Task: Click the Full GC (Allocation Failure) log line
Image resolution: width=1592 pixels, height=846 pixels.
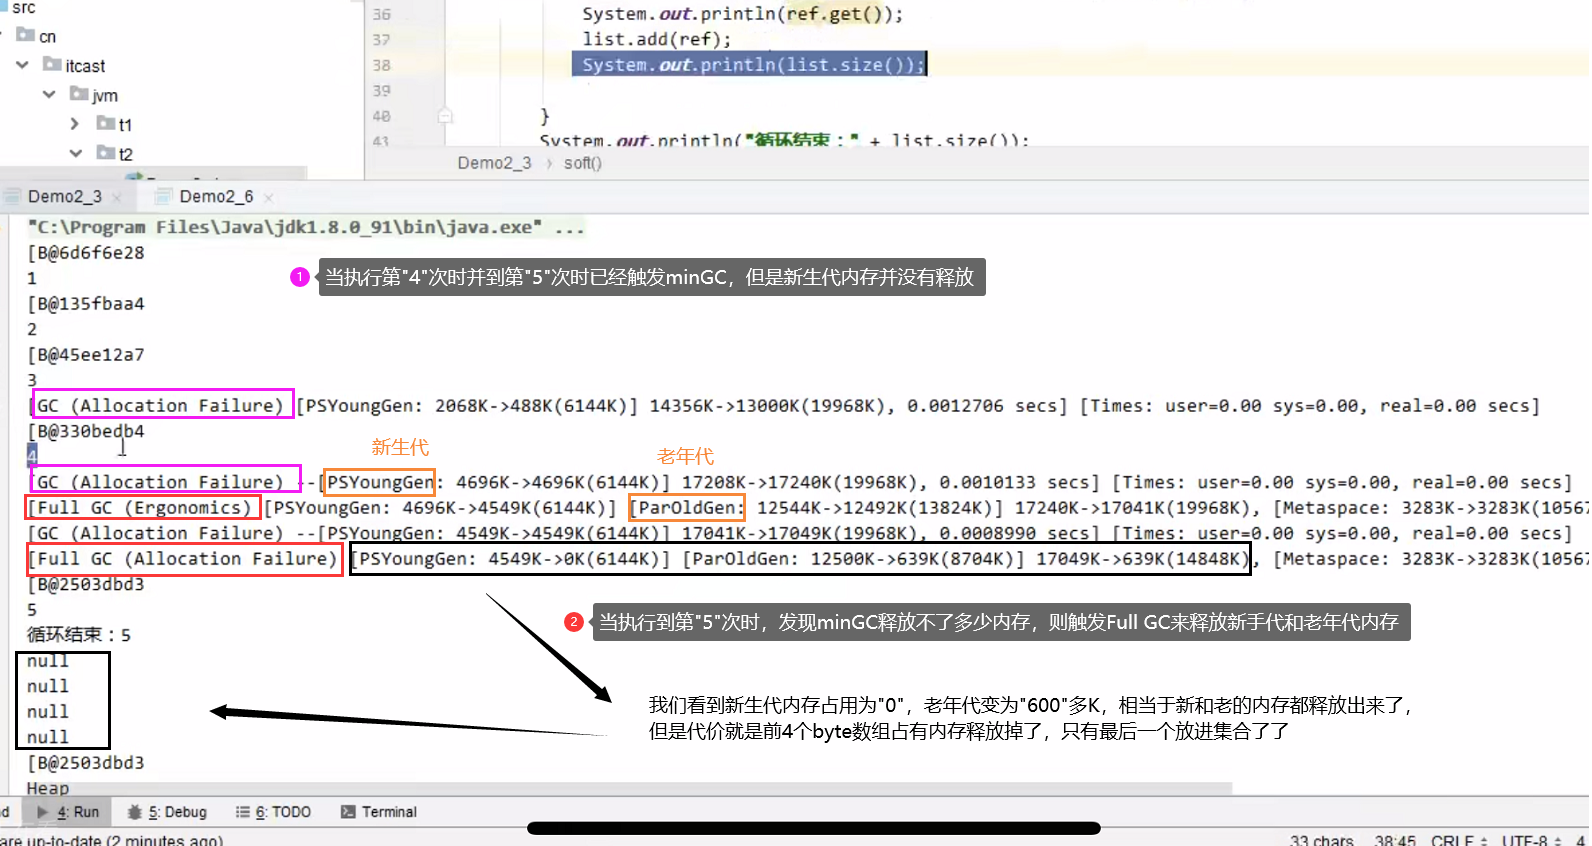Action: pos(807,559)
